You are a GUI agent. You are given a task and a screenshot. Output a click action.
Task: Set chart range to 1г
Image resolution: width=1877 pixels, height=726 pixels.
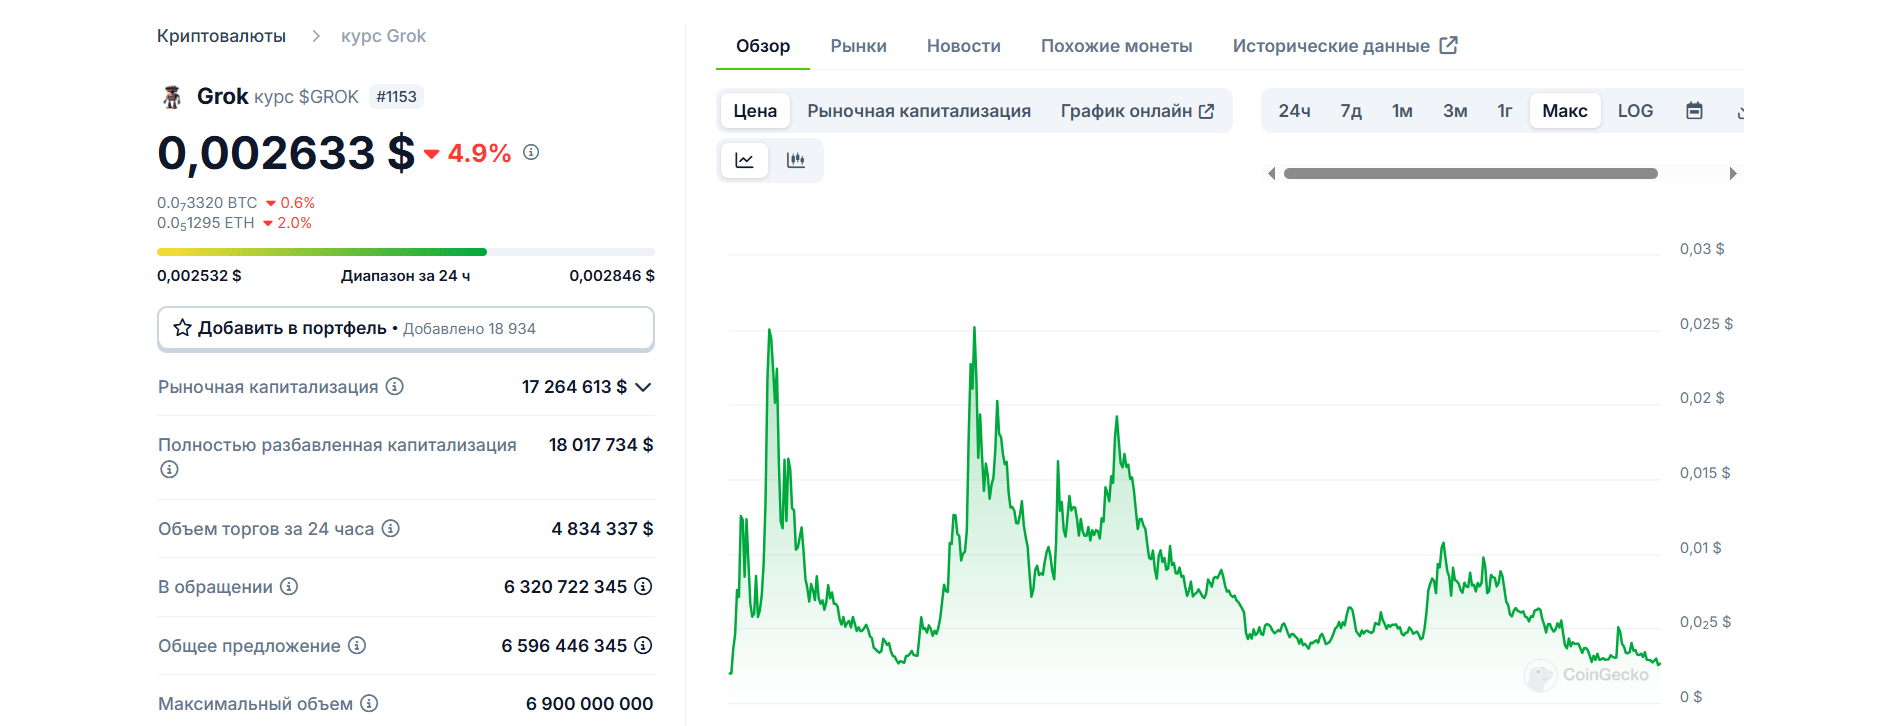point(1505,111)
